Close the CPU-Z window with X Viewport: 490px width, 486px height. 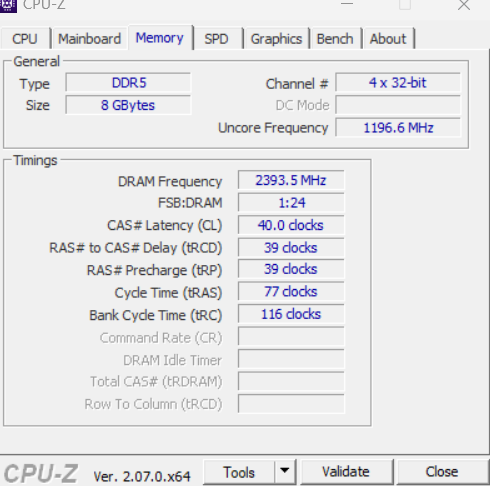tap(464, 5)
